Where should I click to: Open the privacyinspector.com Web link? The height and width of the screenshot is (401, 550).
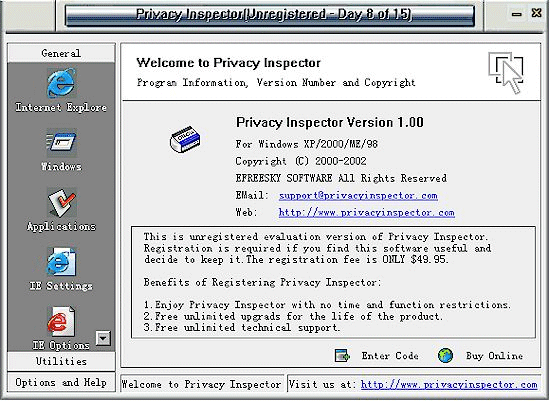pos(367,213)
